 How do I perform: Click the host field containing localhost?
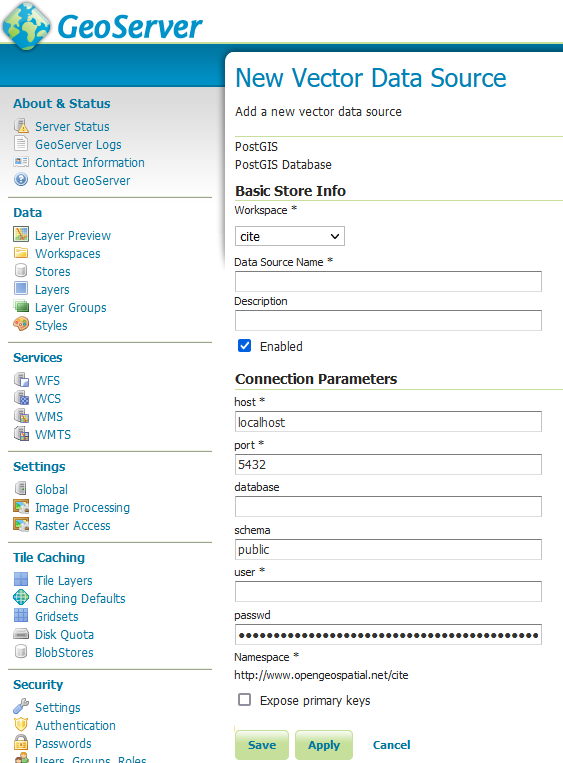pos(388,421)
